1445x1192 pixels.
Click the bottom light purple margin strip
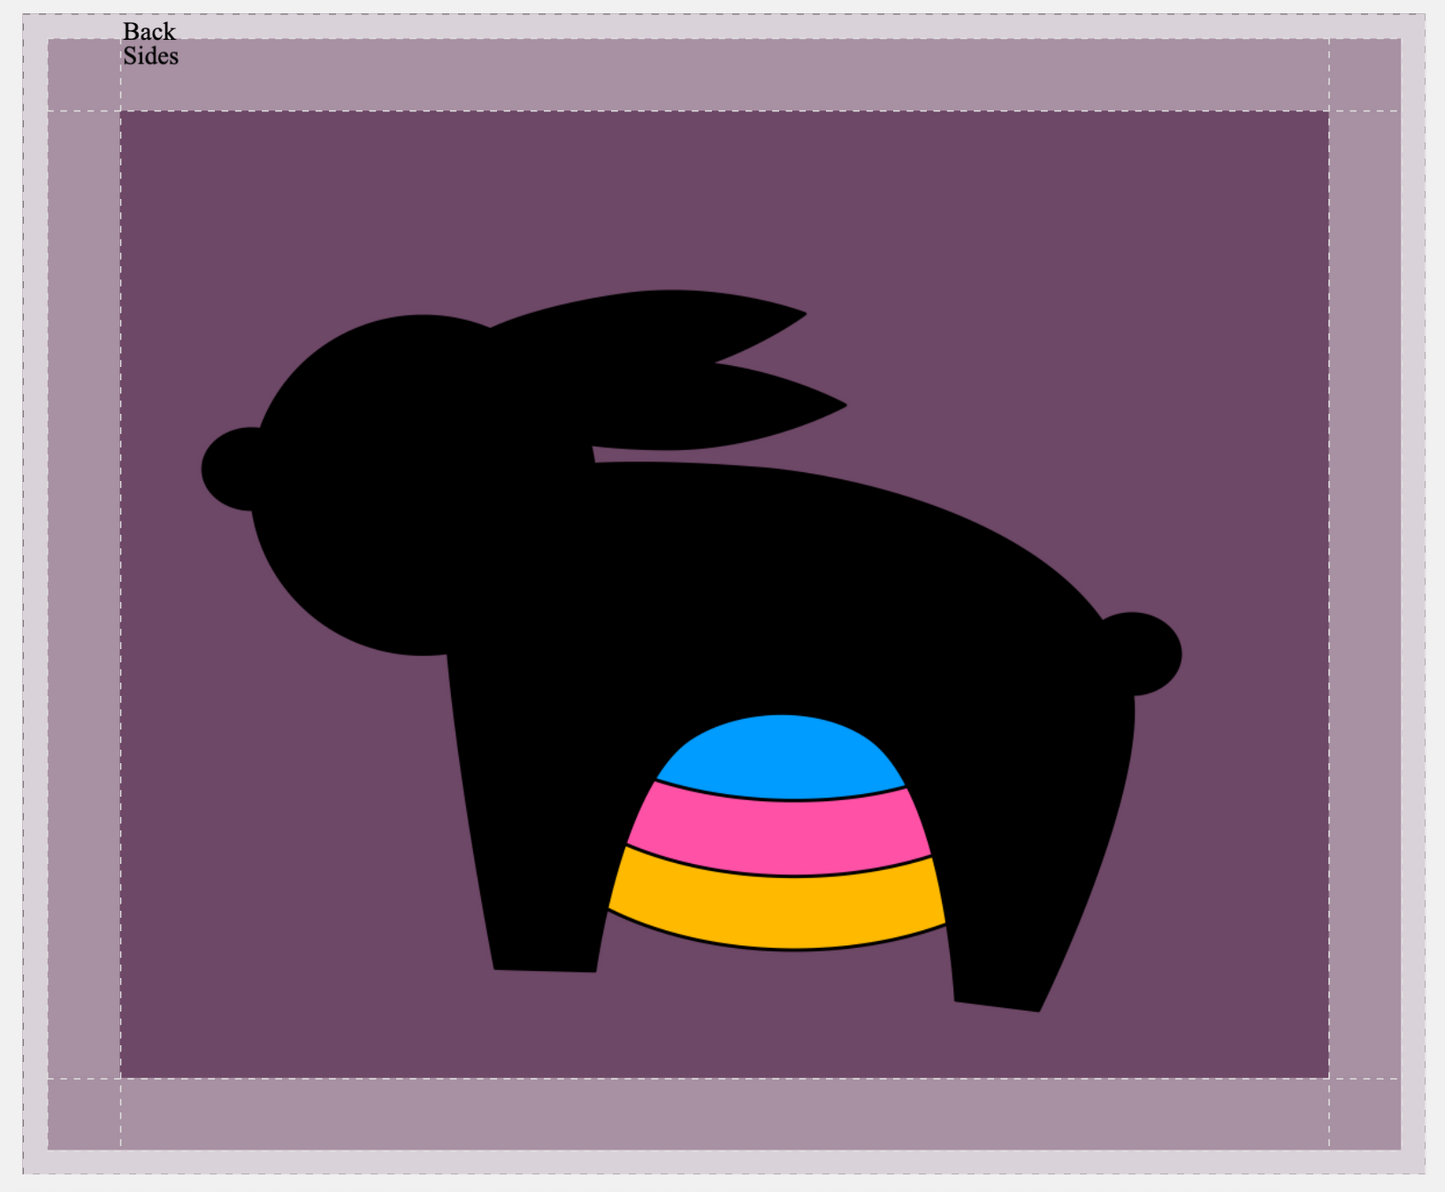725,1113
